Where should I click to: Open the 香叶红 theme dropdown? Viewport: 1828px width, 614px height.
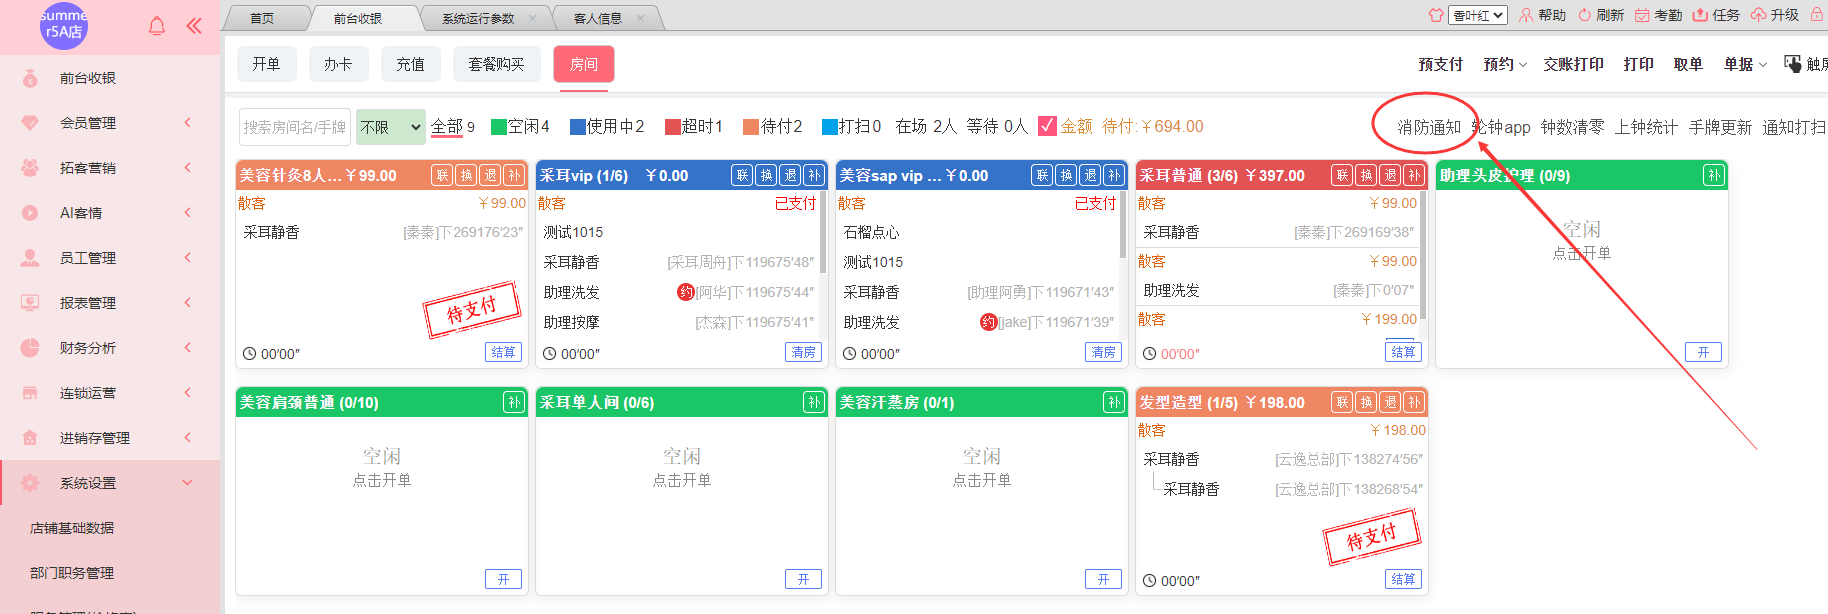1478,15
